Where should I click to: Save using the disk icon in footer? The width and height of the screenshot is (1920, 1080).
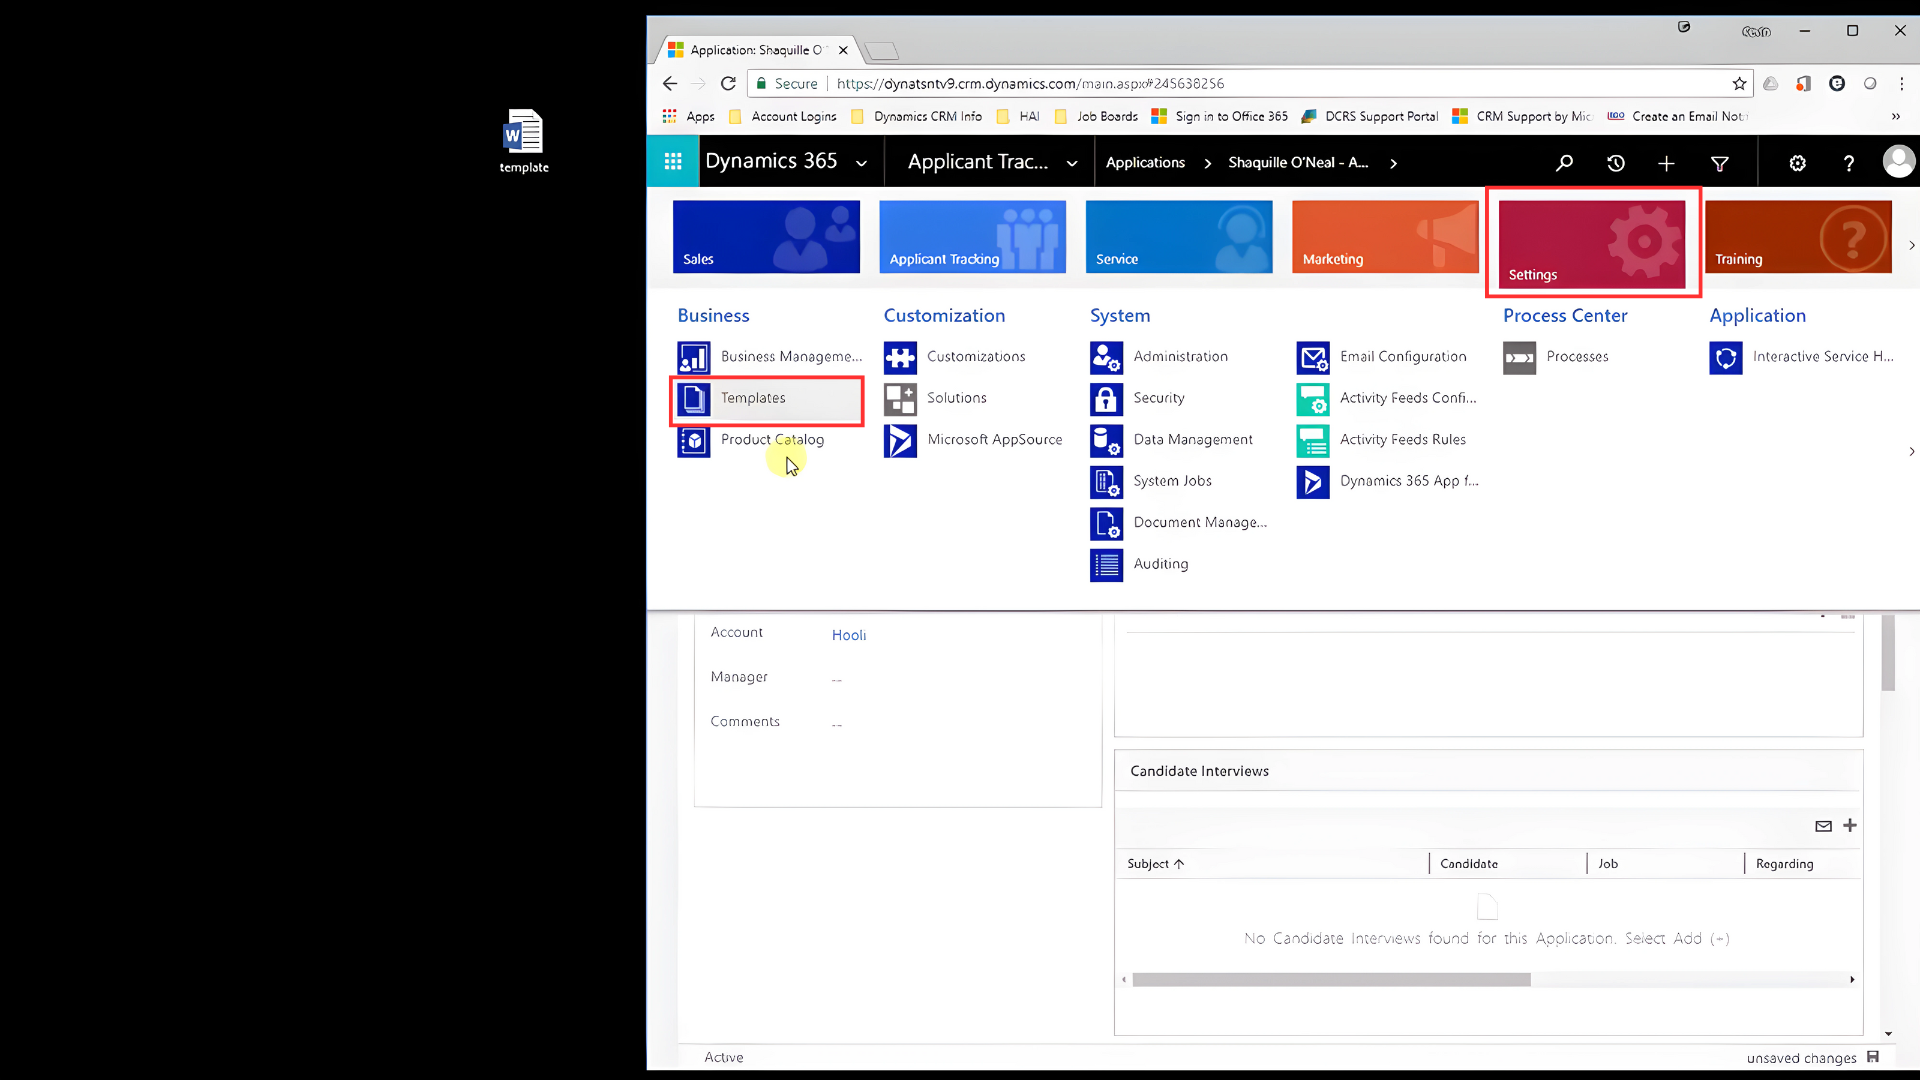coord(1873,1057)
